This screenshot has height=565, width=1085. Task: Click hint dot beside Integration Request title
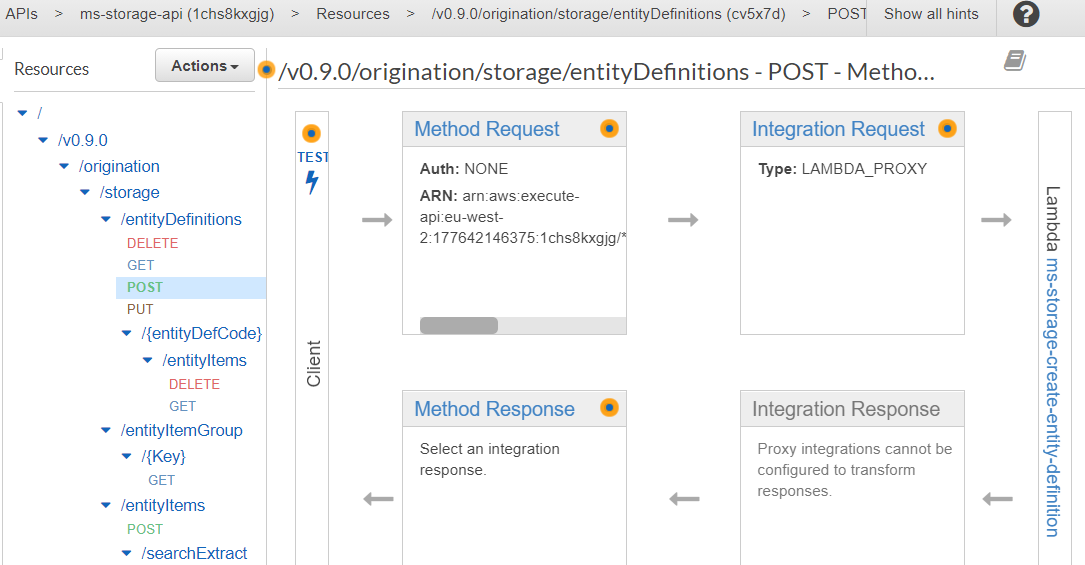tap(947, 128)
